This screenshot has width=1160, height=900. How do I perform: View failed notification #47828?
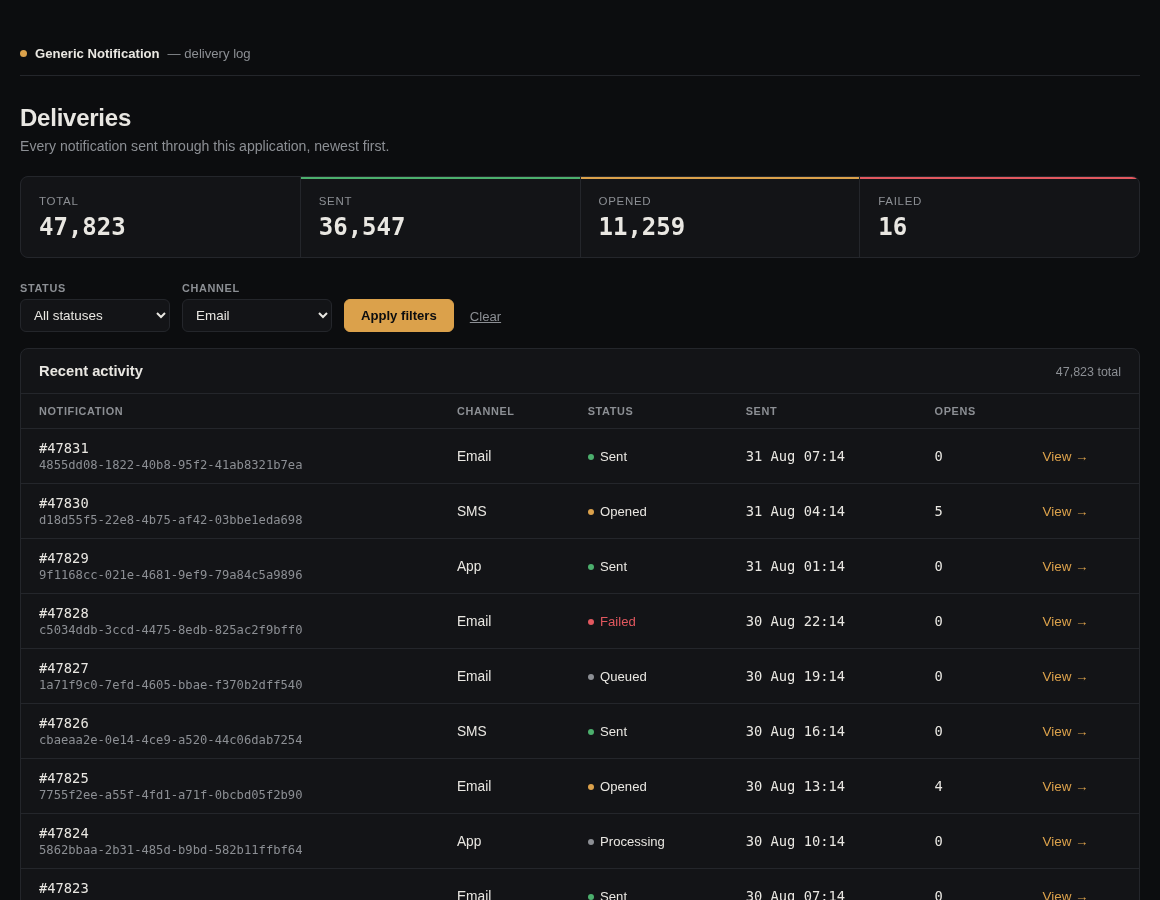click(x=1065, y=622)
